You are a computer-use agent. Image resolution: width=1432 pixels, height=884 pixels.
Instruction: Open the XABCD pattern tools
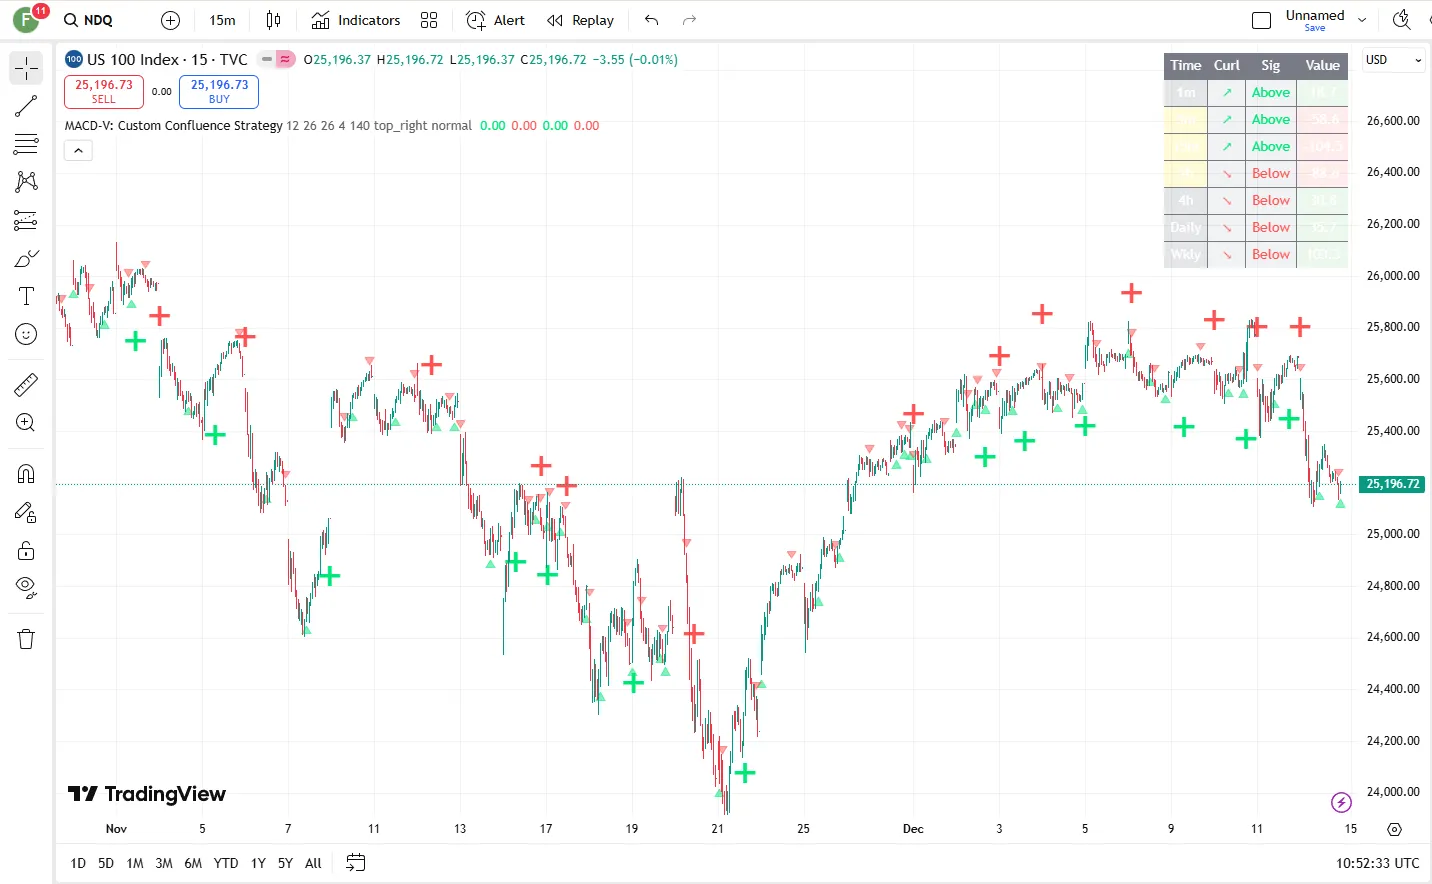coord(26,182)
